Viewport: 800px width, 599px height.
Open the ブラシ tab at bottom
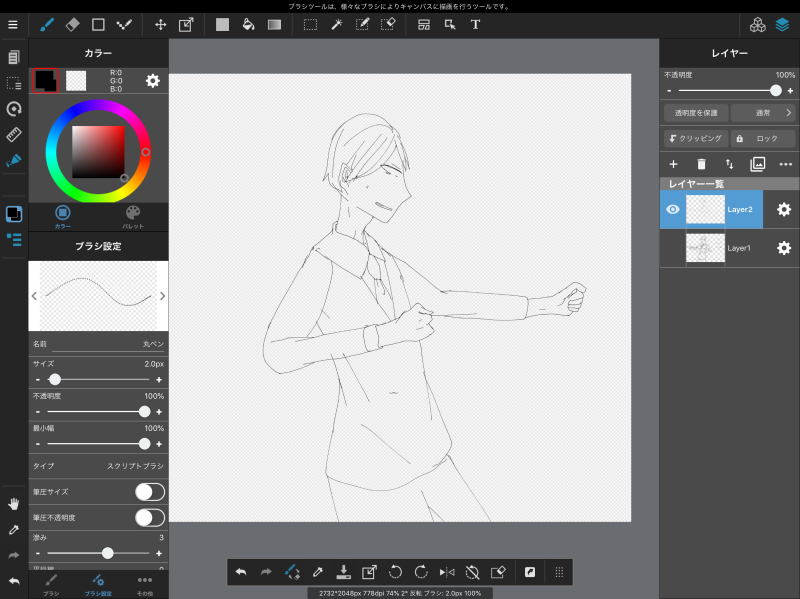click(x=51, y=584)
